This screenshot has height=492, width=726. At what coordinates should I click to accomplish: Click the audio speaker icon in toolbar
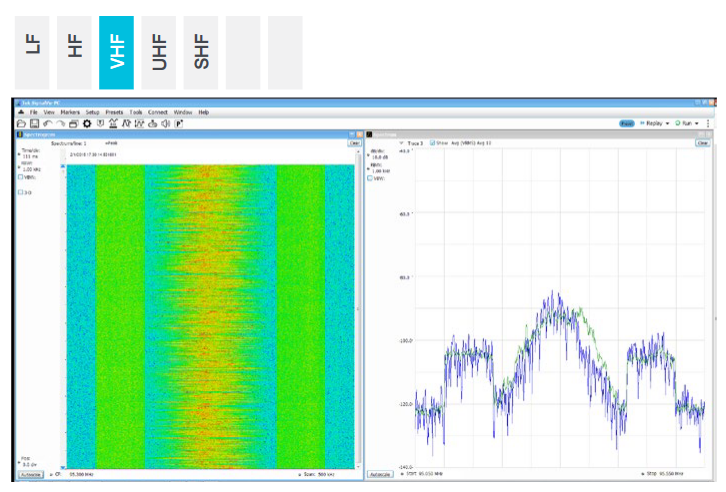(163, 123)
